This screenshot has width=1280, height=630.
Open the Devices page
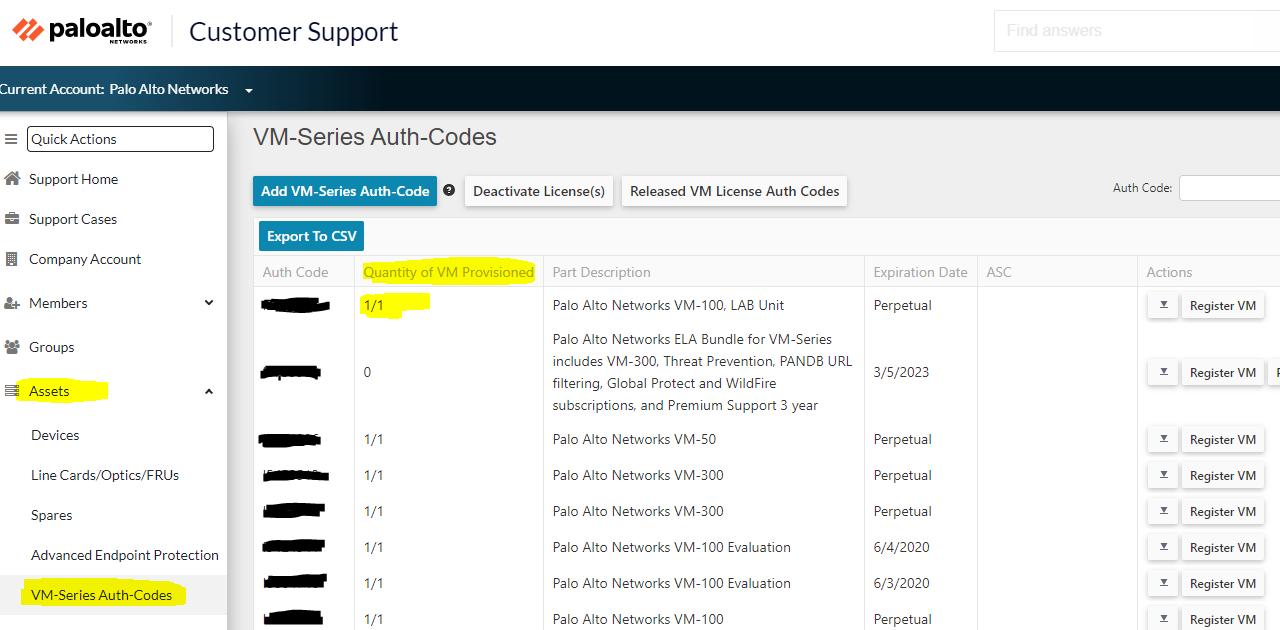tap(55, 435)
